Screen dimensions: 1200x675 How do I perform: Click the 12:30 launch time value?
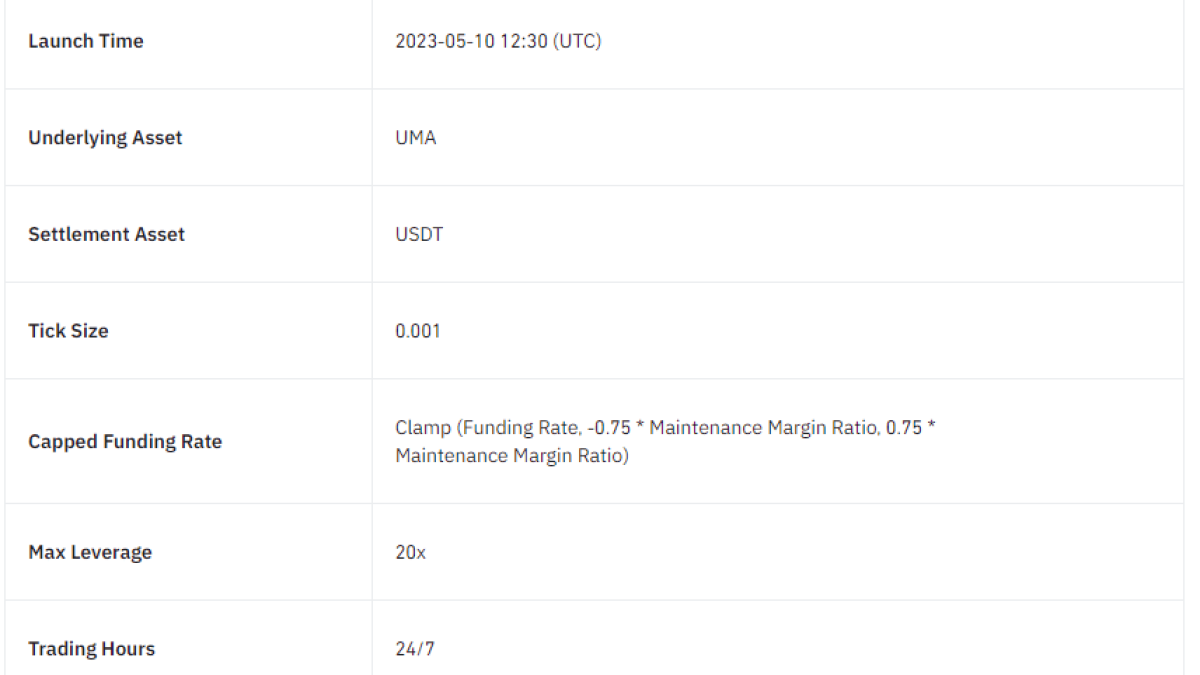click(527, 41)
